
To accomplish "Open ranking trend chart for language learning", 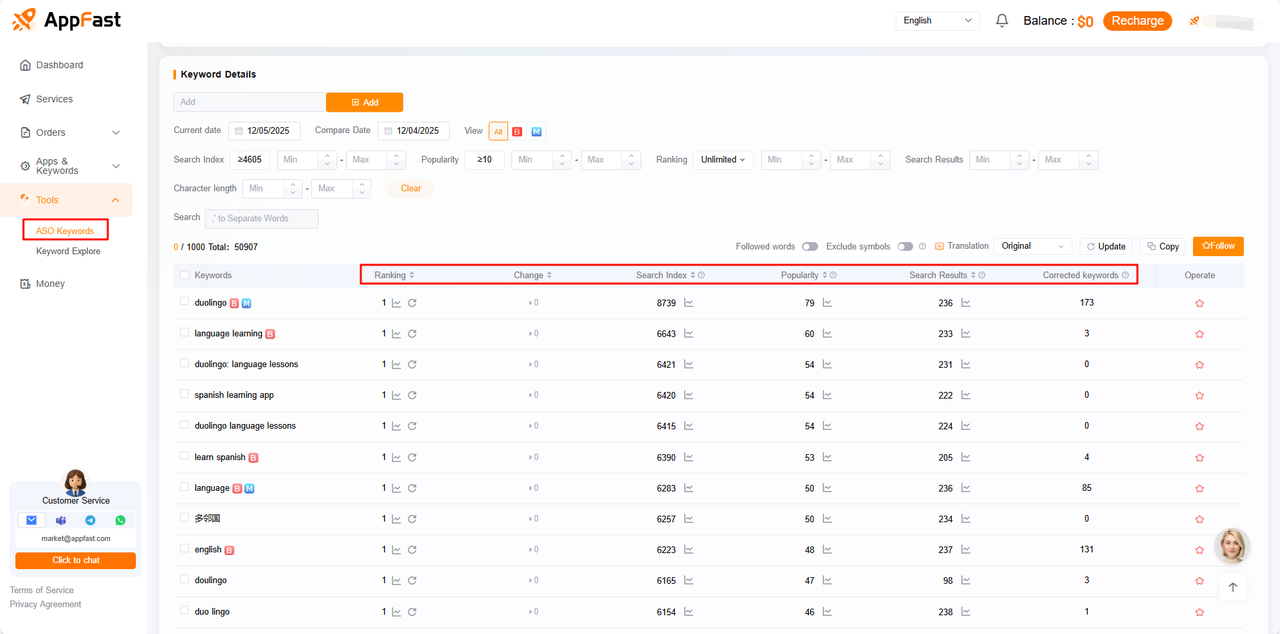I will coord(396,334).
